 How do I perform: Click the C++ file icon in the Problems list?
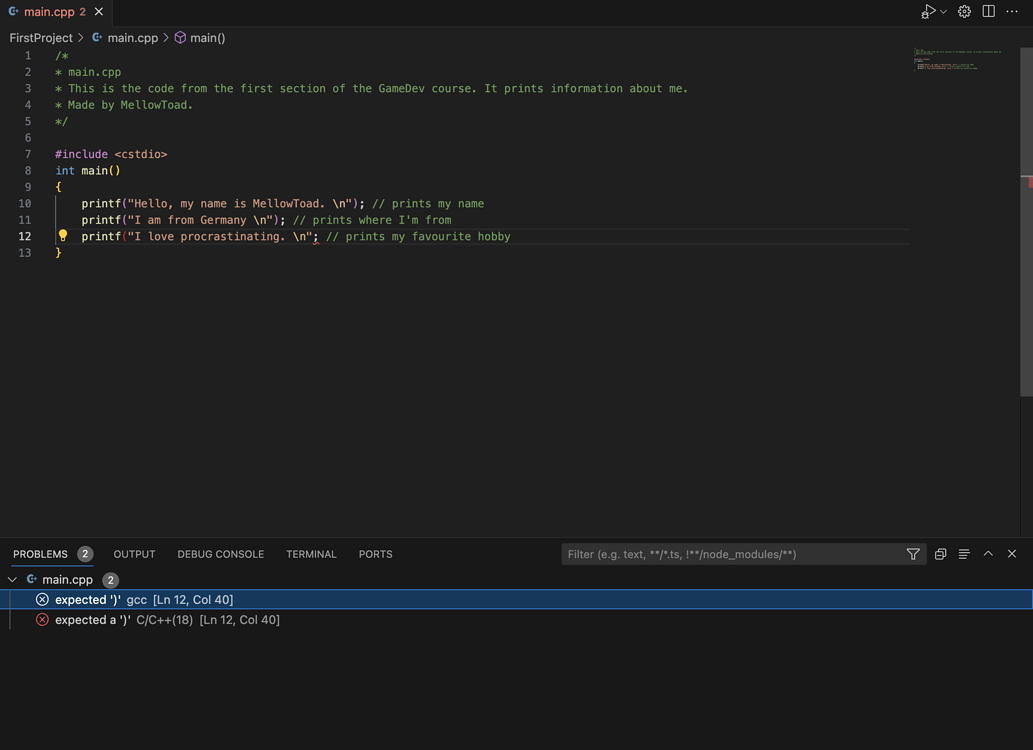point(31,580)
